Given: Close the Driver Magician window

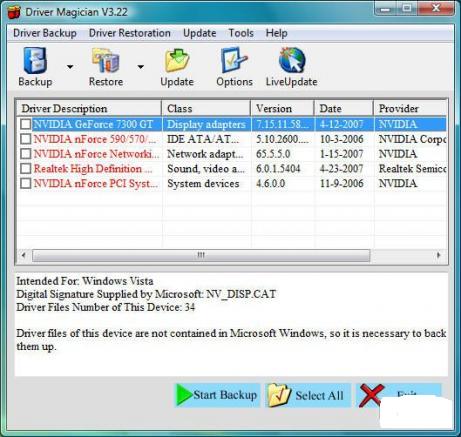Looking at the screenshot, I should pyautogui.click(x=436, y=8).
